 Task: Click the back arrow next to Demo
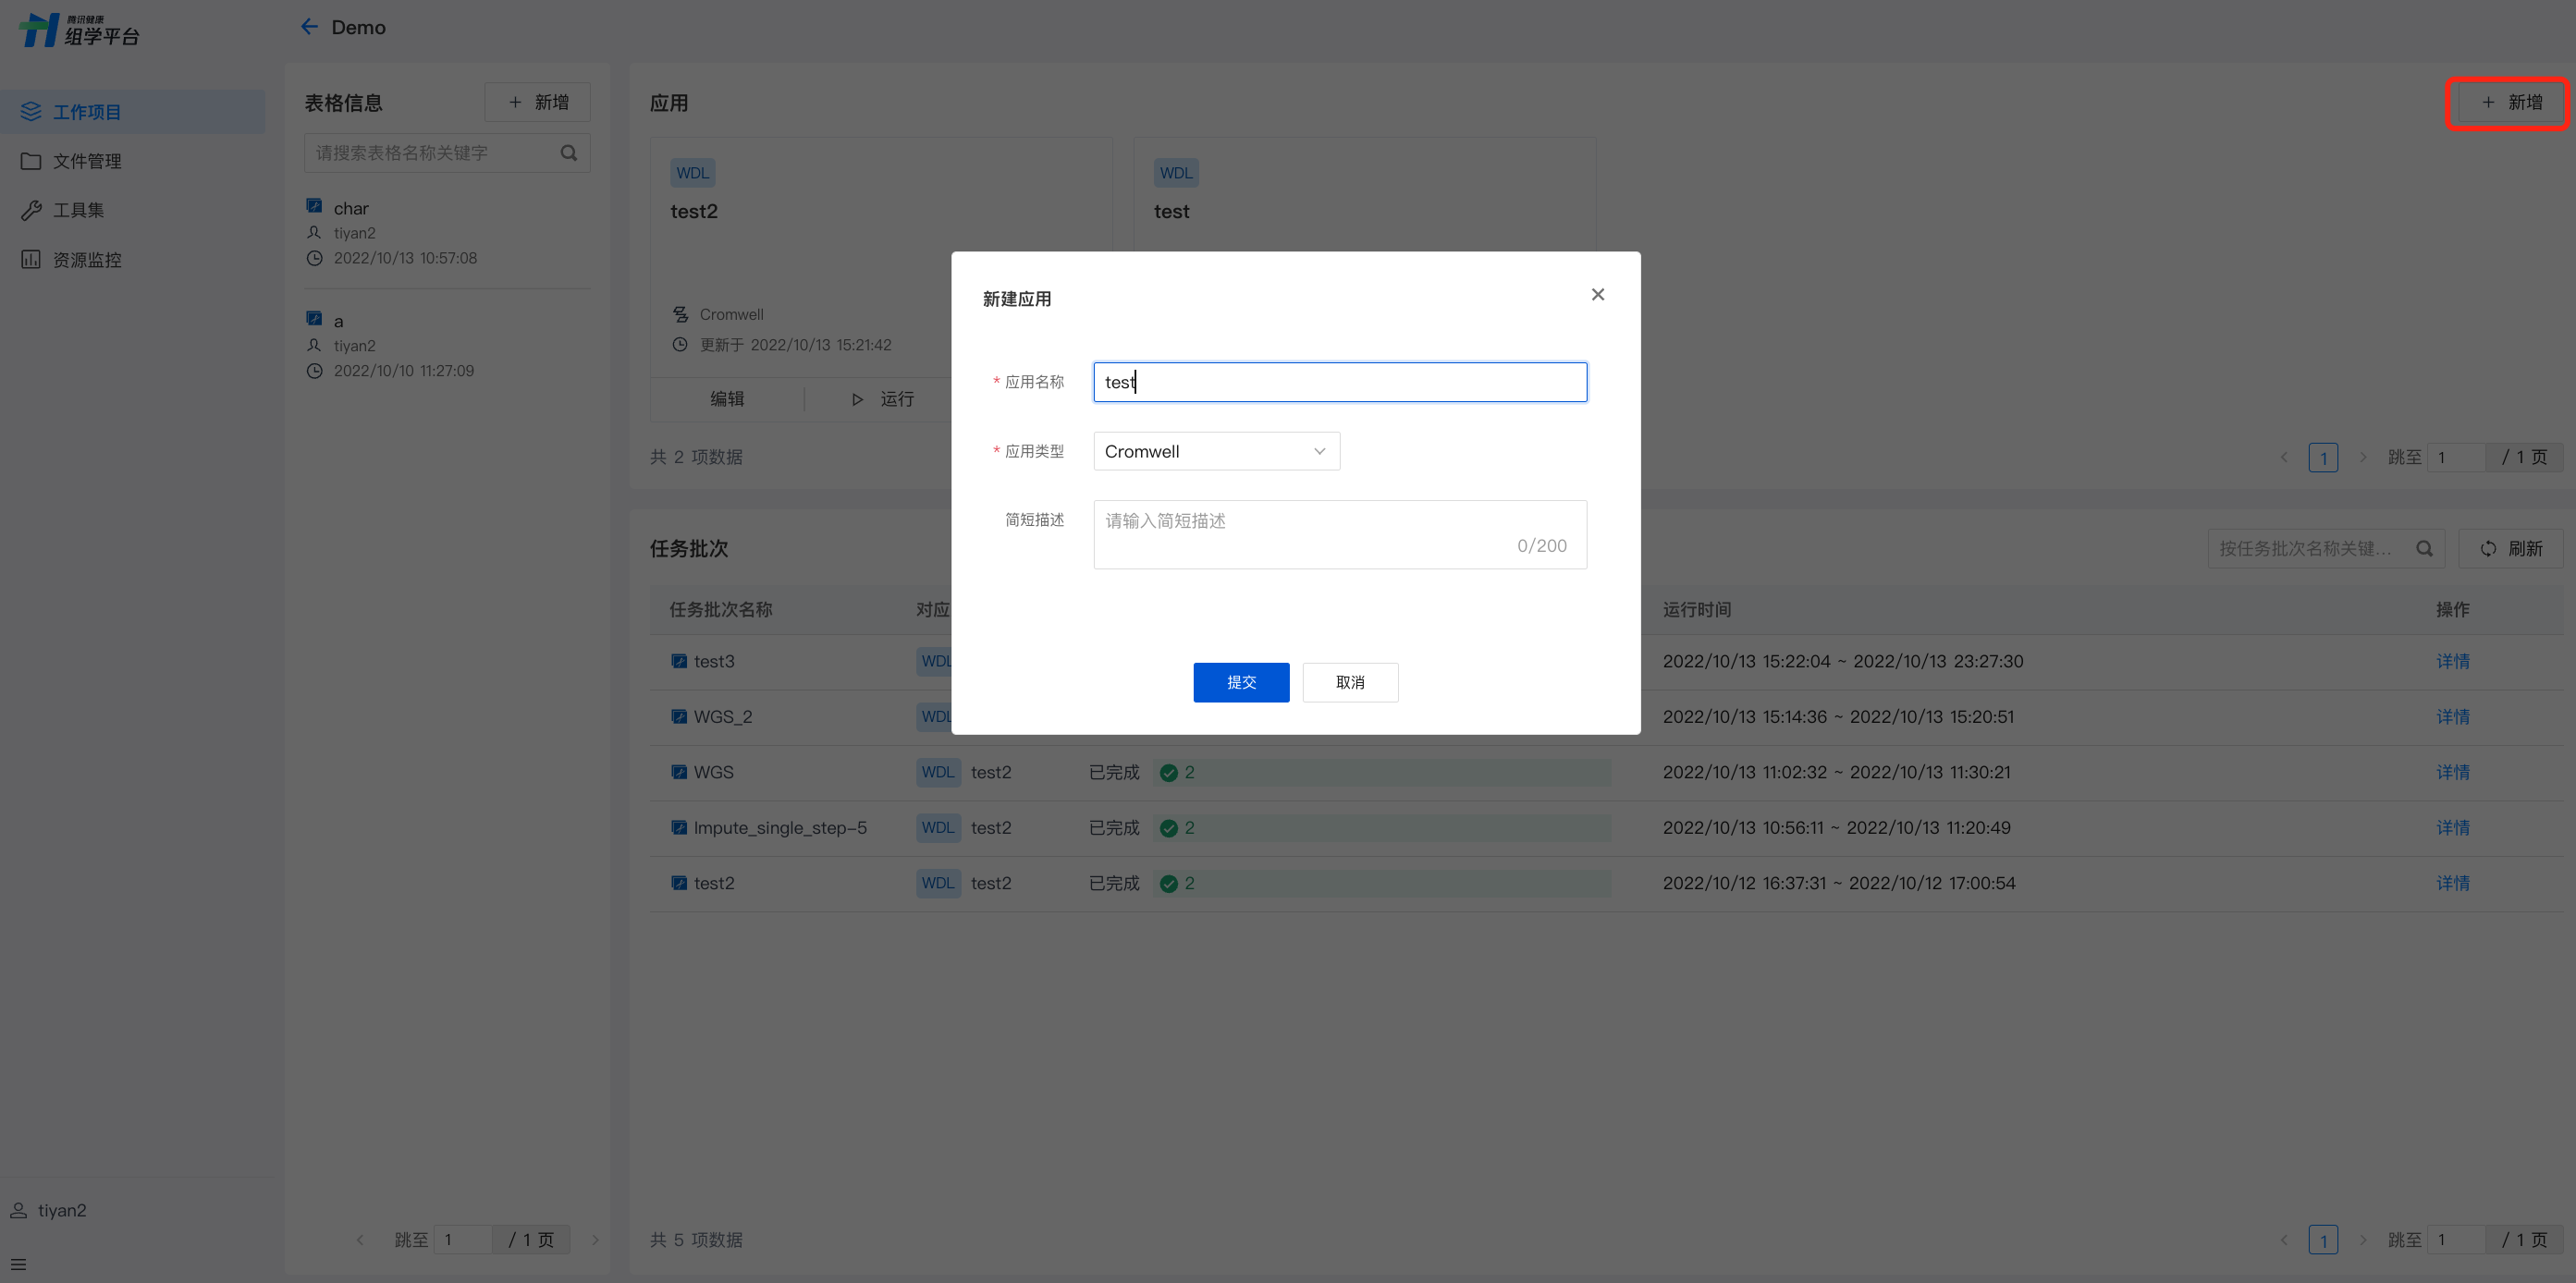pyautogui.click(x=309, y=27)
